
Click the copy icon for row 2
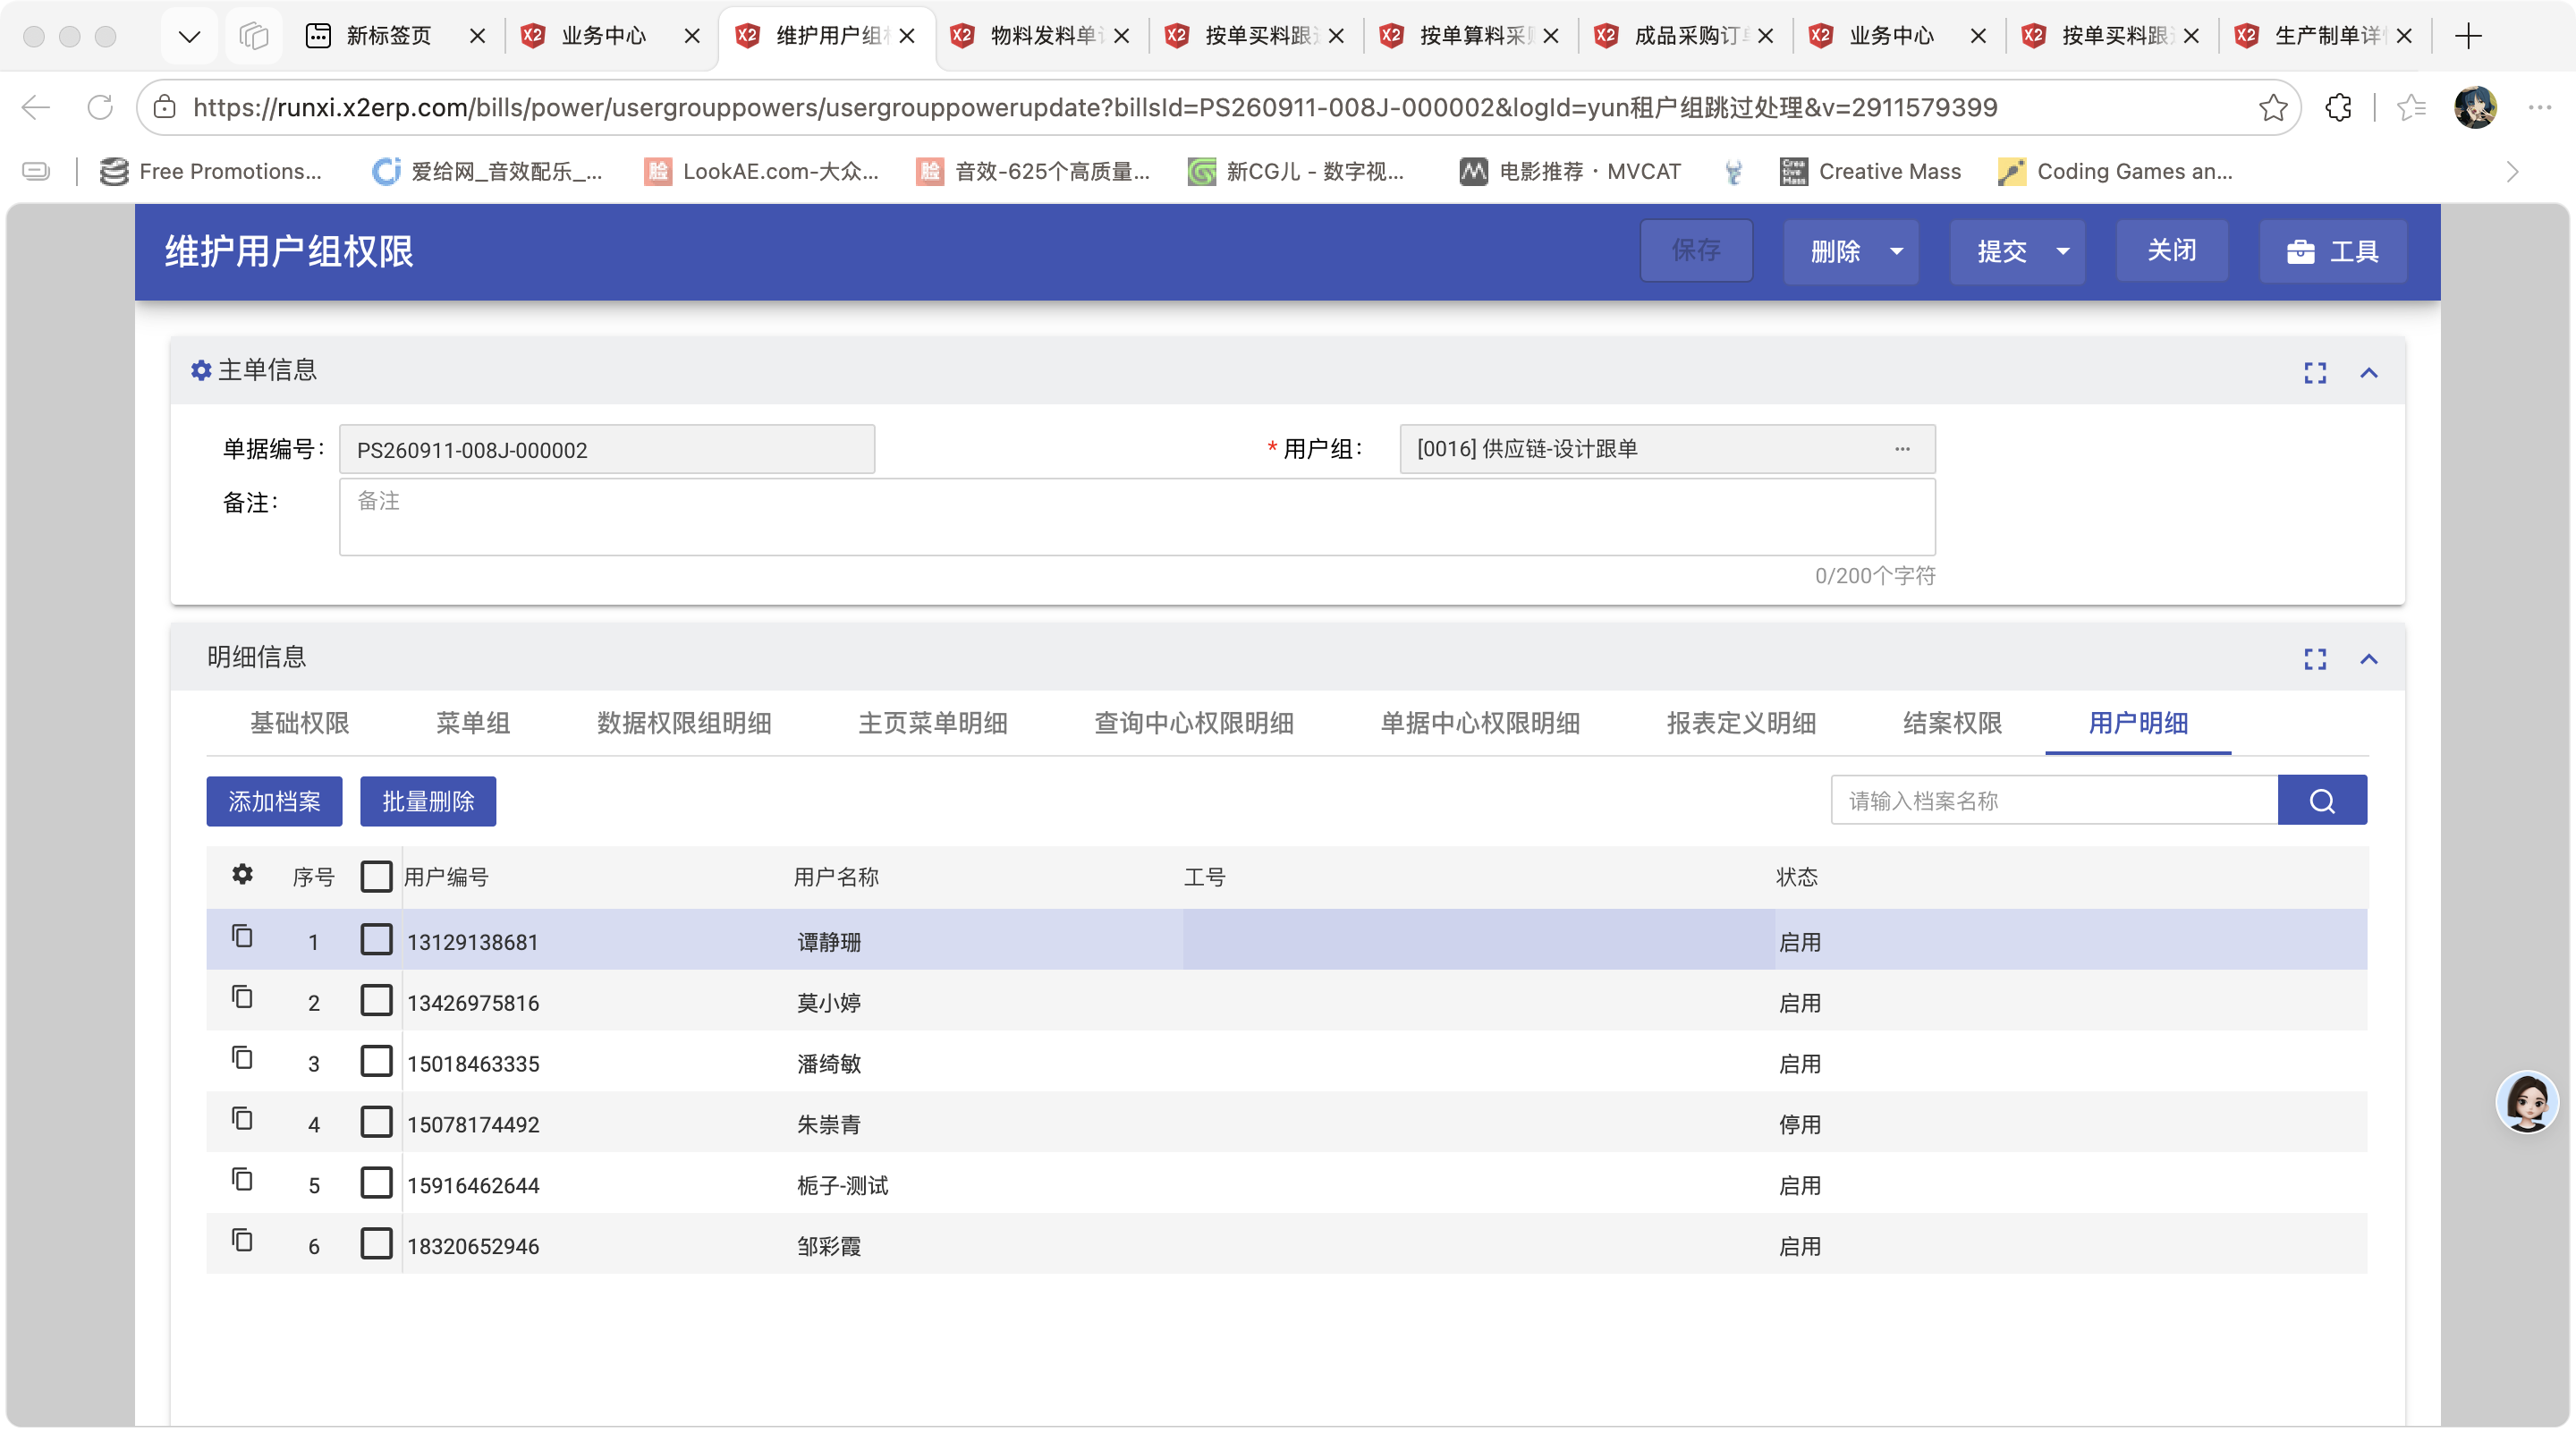coord(242,998)
